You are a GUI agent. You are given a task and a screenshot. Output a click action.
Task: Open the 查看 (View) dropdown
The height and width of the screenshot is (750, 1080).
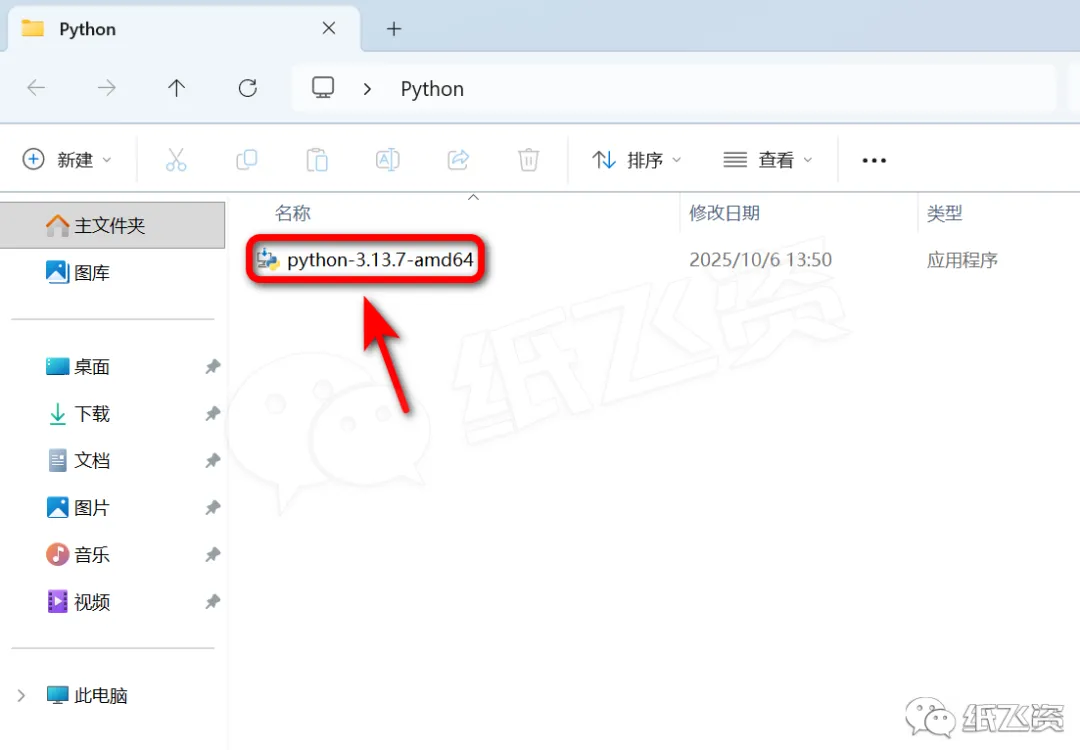[768, 160]
